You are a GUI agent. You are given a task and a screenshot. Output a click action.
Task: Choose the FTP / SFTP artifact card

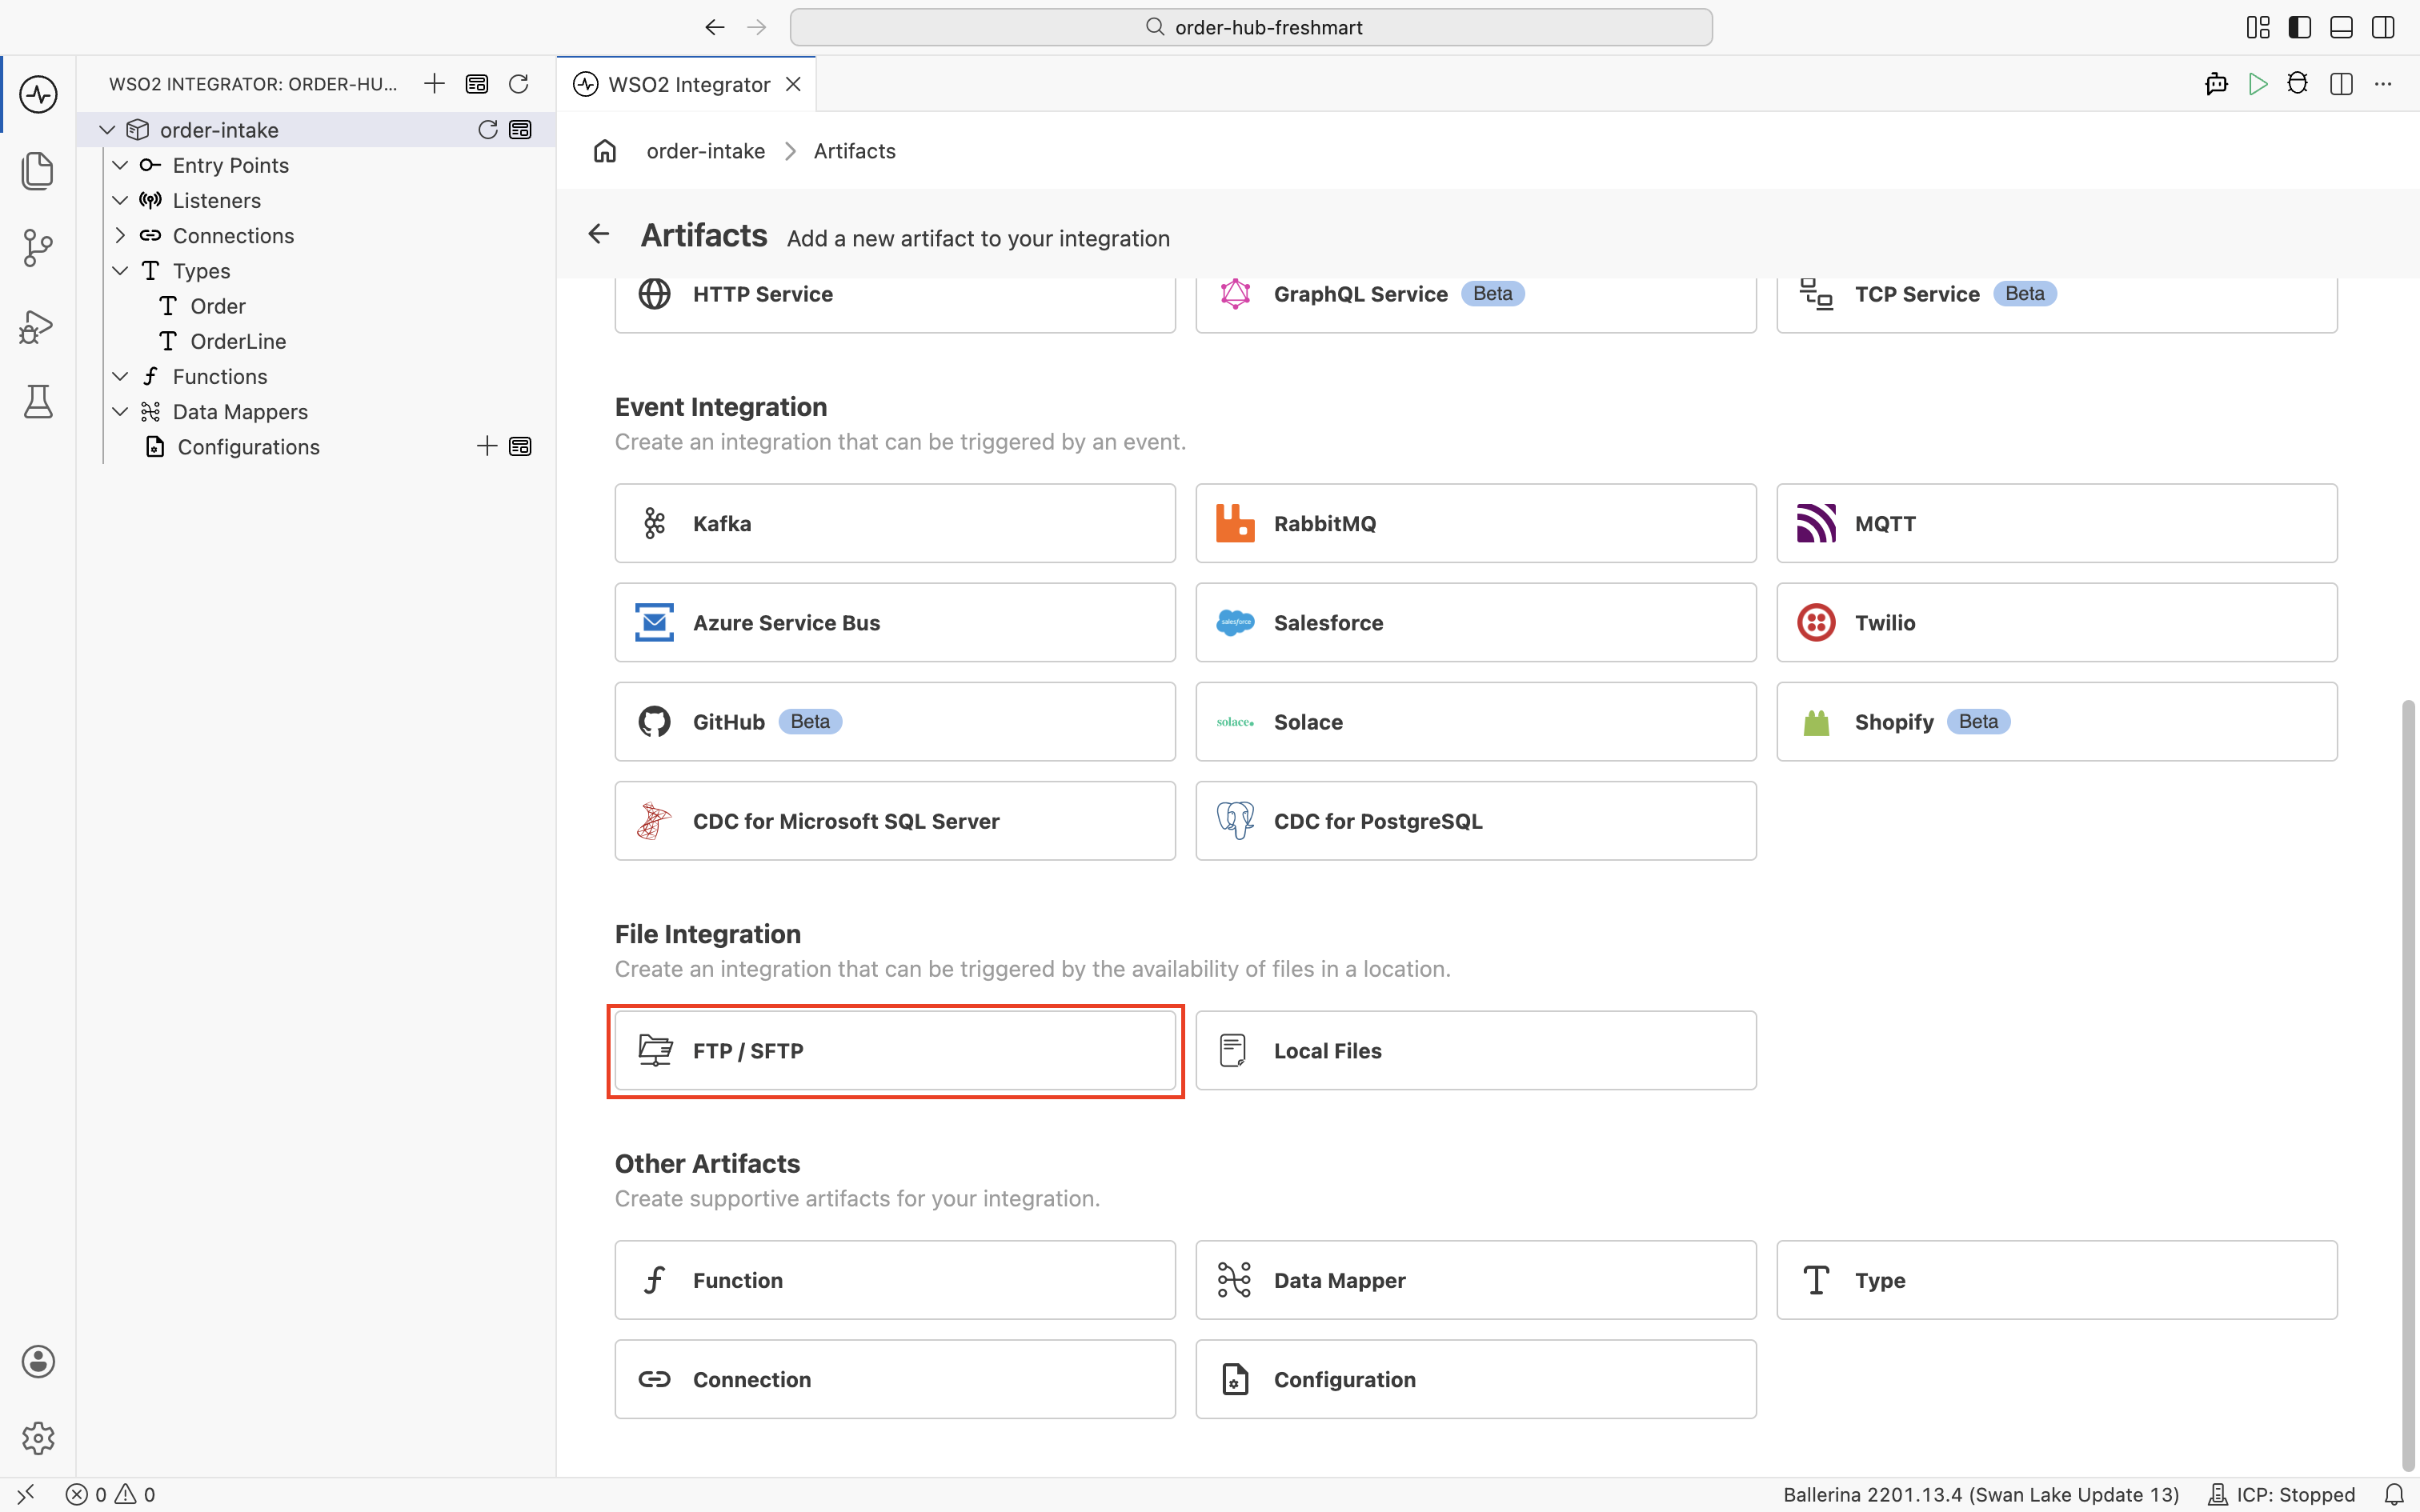click(x=895, y=1050)
